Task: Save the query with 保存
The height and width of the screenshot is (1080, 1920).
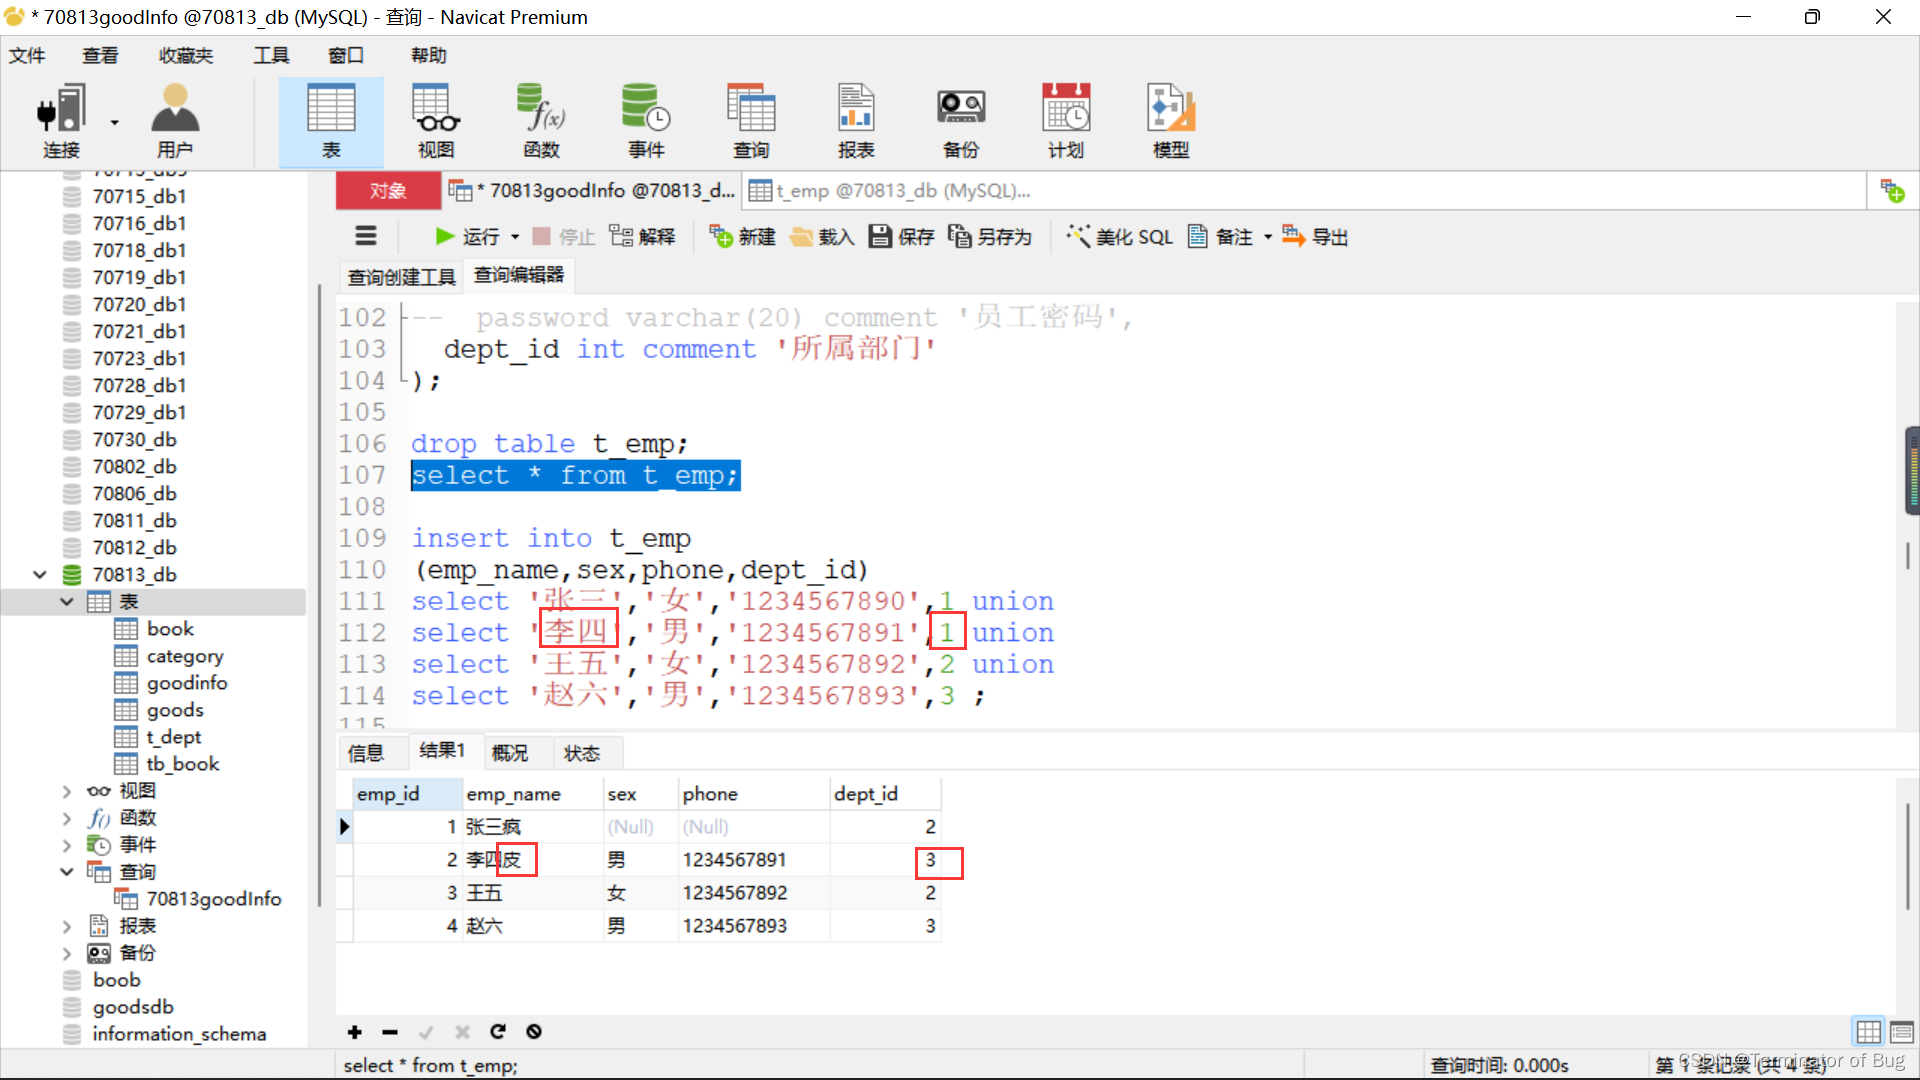Action: [901, 237]
